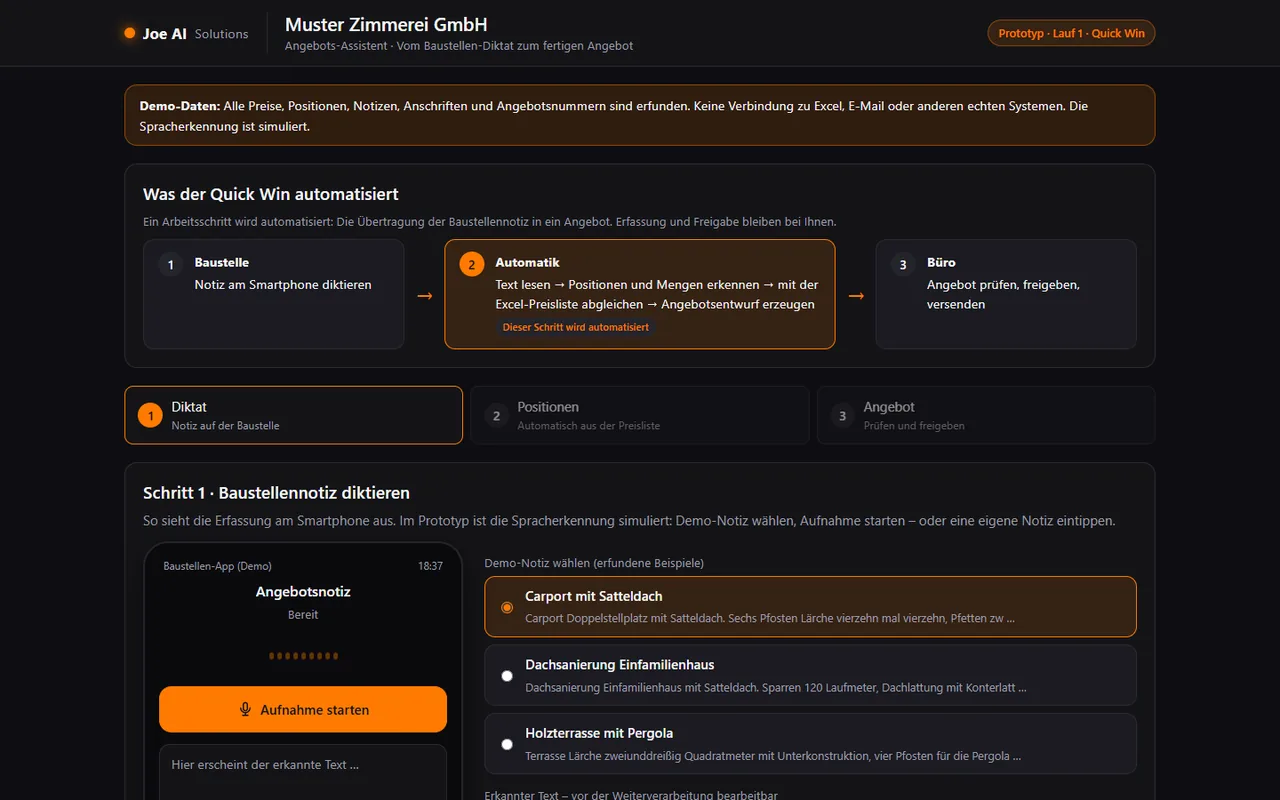Click the Joe AI Solutions brand text
The width and height of the screenshot is (1280, 800).
click(x=195, y=33)
